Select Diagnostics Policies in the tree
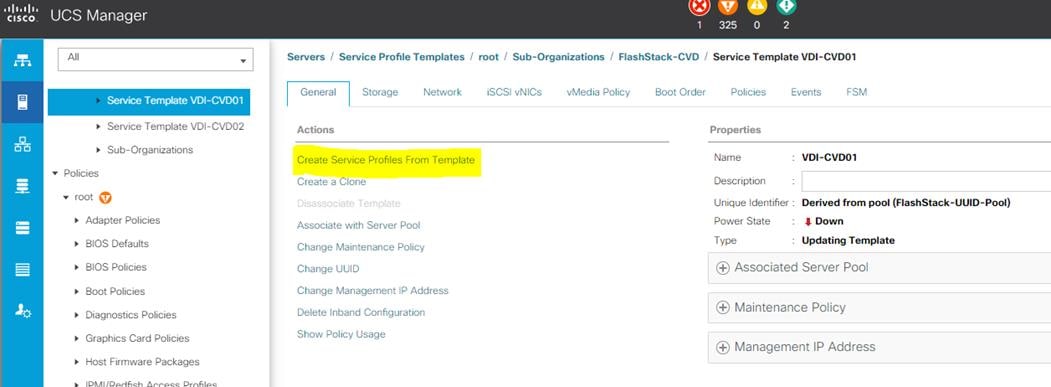The width and height of the screenshot is (1051, 387). (131, 315)
